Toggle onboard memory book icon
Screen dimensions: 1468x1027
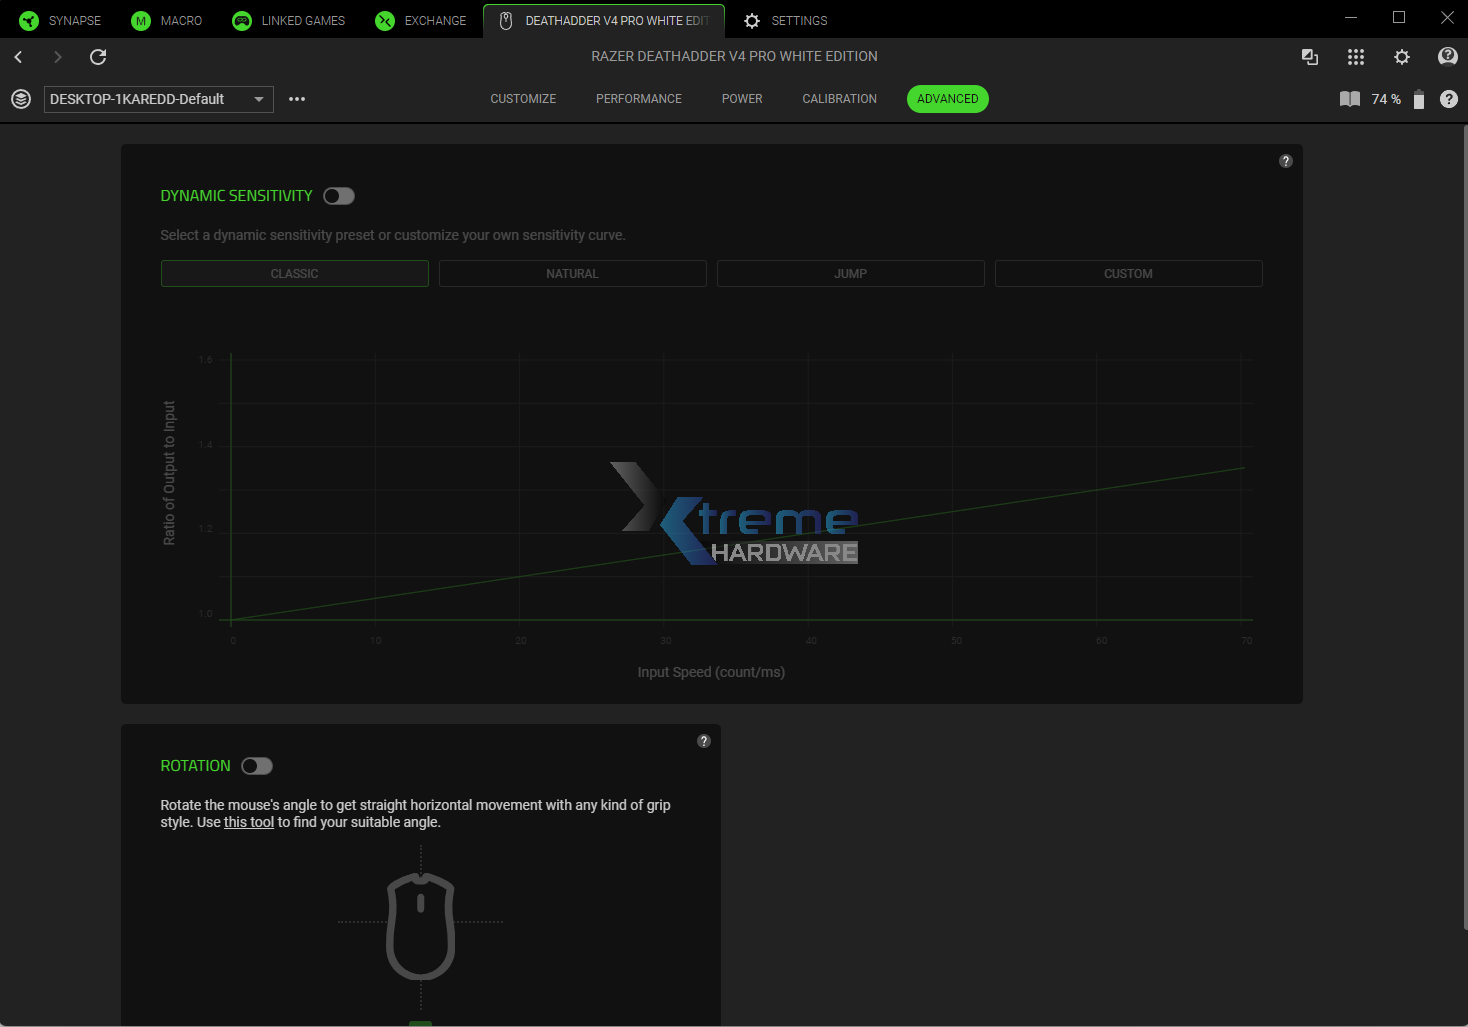[1349, 99]
